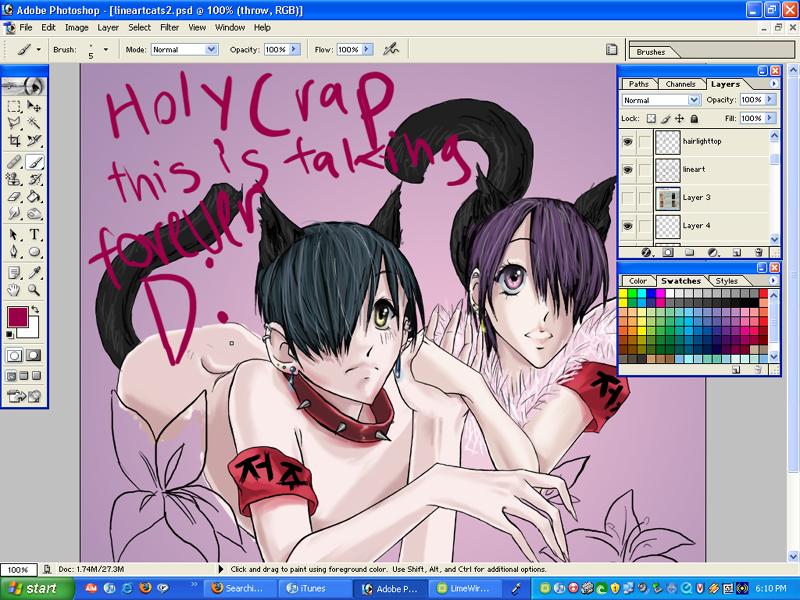Viewport: 800px width, 600px height.
Task: Add a layer style in Layers panel
Action: click(x=646, y=252)
